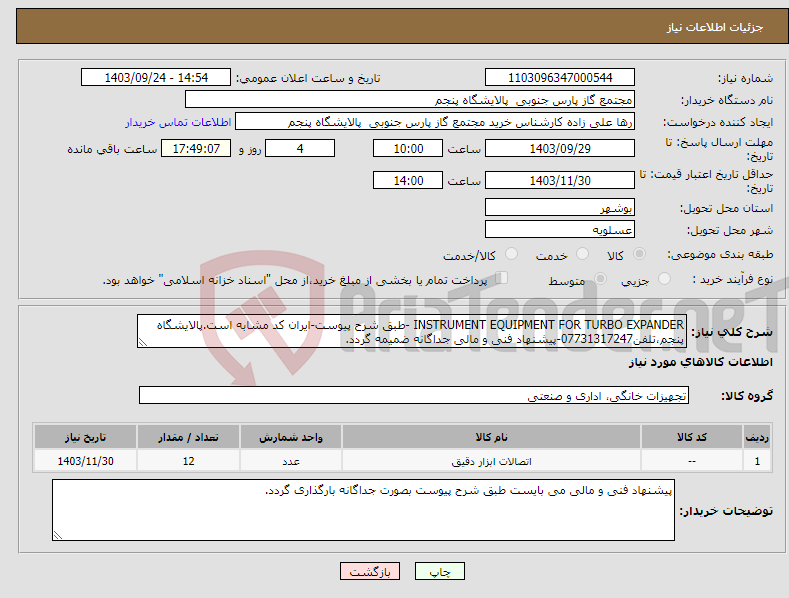Screen dimensions: 789x598
Task: Click the تاریخ نیاز column header
Action: (86, 437)
